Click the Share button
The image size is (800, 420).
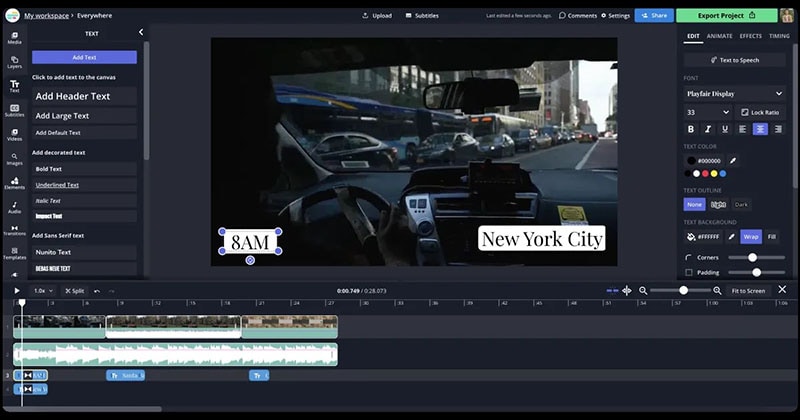coord(654,15)
